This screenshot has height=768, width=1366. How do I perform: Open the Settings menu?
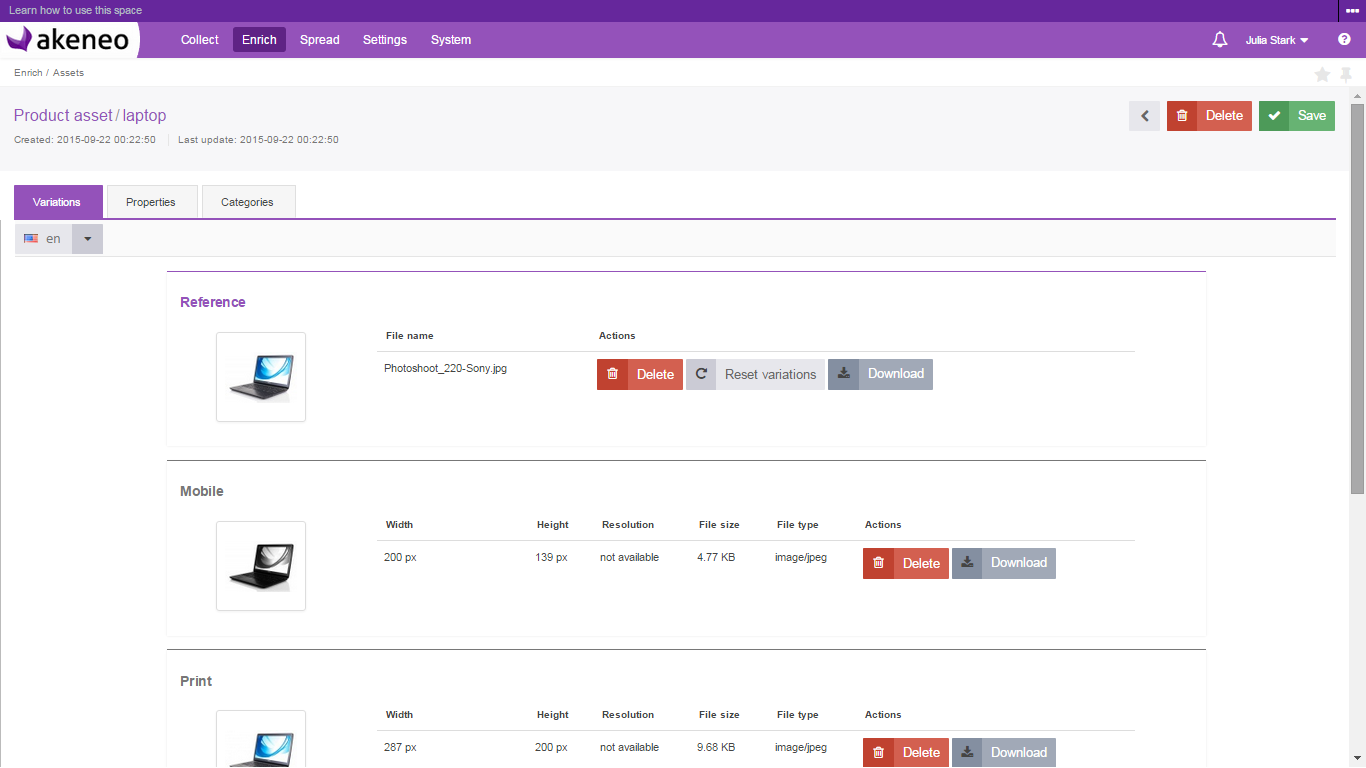[x=385, y=40]
